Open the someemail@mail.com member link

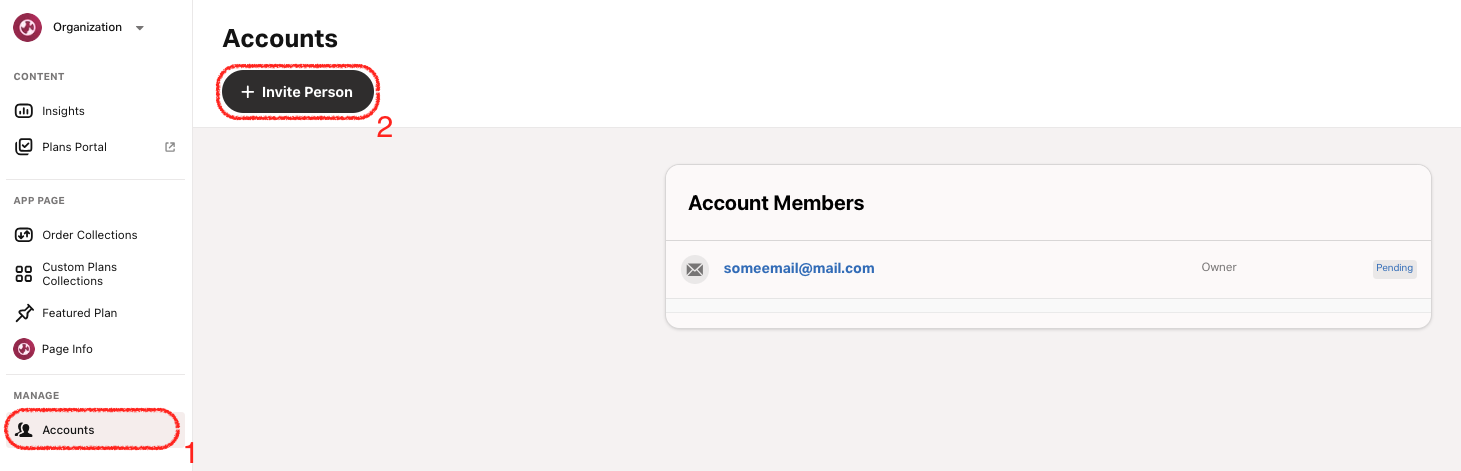tap(799, 268)
